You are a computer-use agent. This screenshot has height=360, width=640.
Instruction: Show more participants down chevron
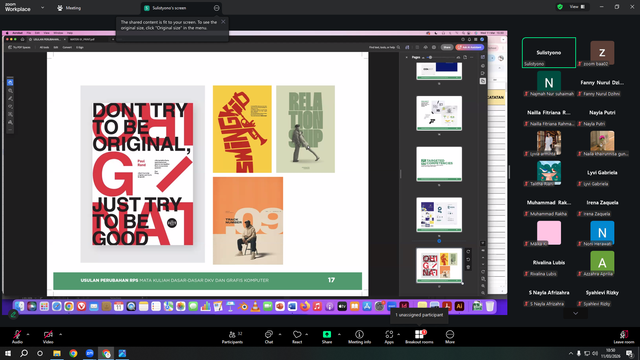click(576, 313)
